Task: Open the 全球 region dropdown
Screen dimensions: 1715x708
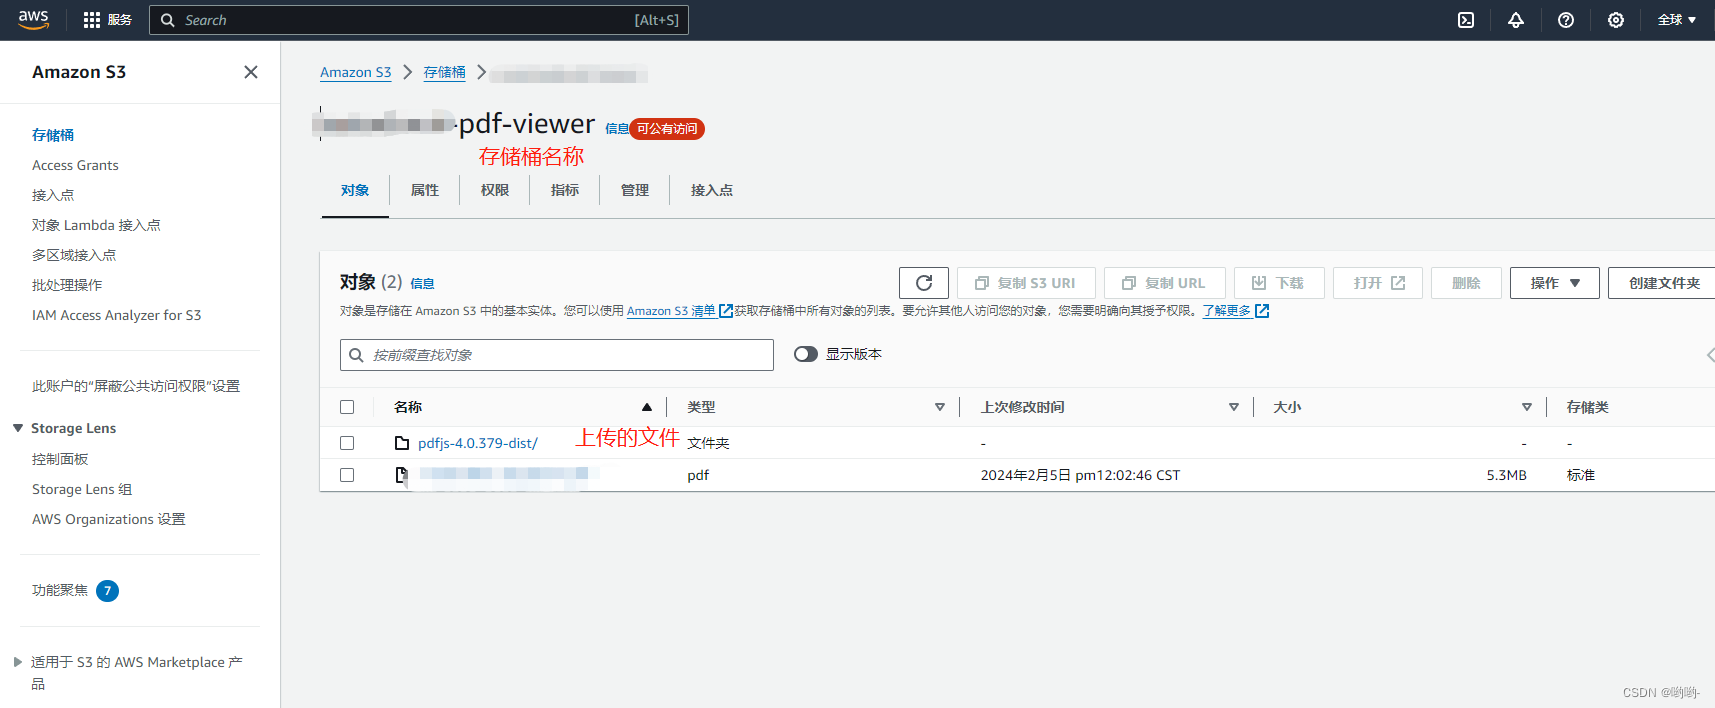Action: pyautogui.click(x=1677, y=20)
